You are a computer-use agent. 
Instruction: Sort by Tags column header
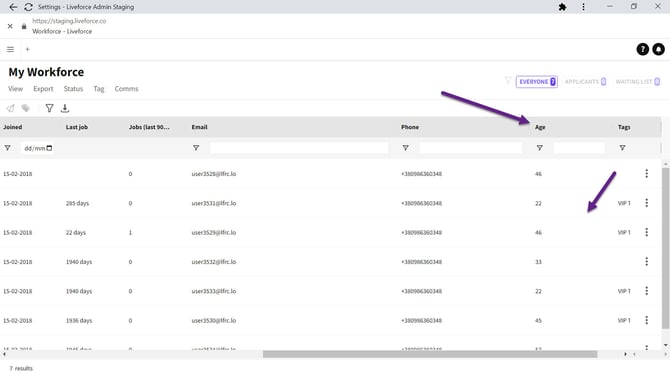point(624,127)
